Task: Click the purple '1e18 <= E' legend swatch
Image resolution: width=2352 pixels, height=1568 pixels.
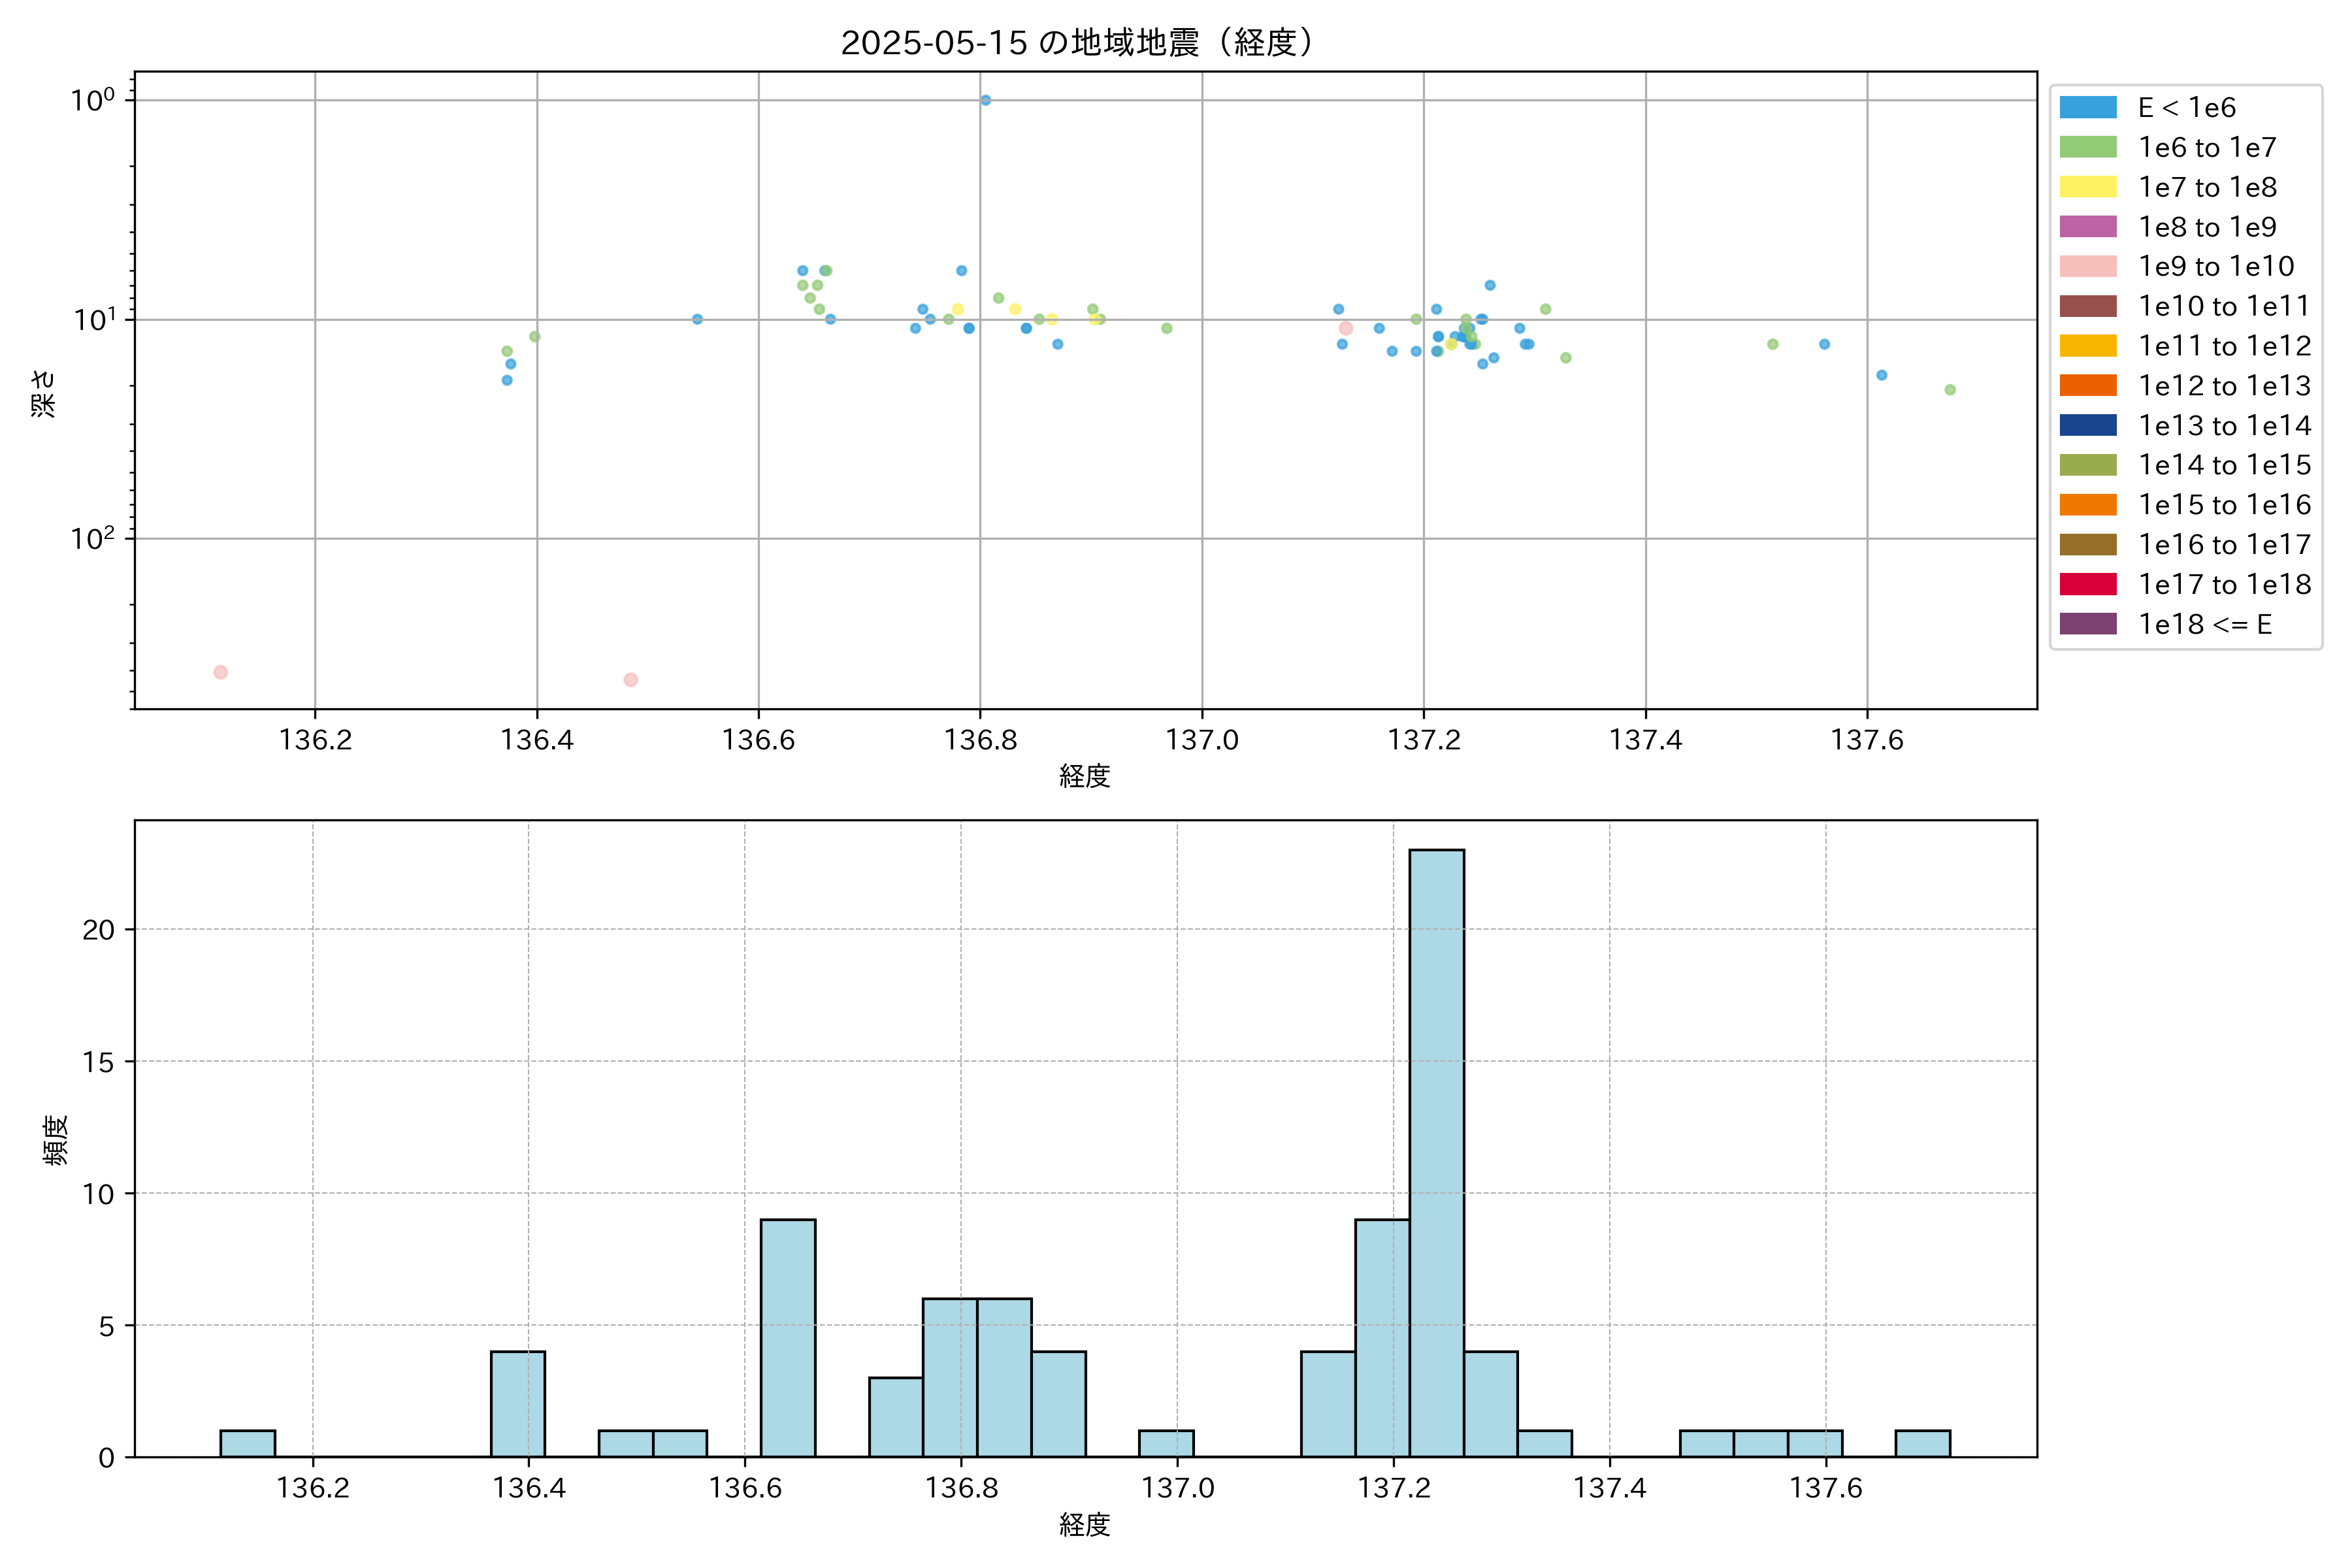Action: pos(2088,624)
